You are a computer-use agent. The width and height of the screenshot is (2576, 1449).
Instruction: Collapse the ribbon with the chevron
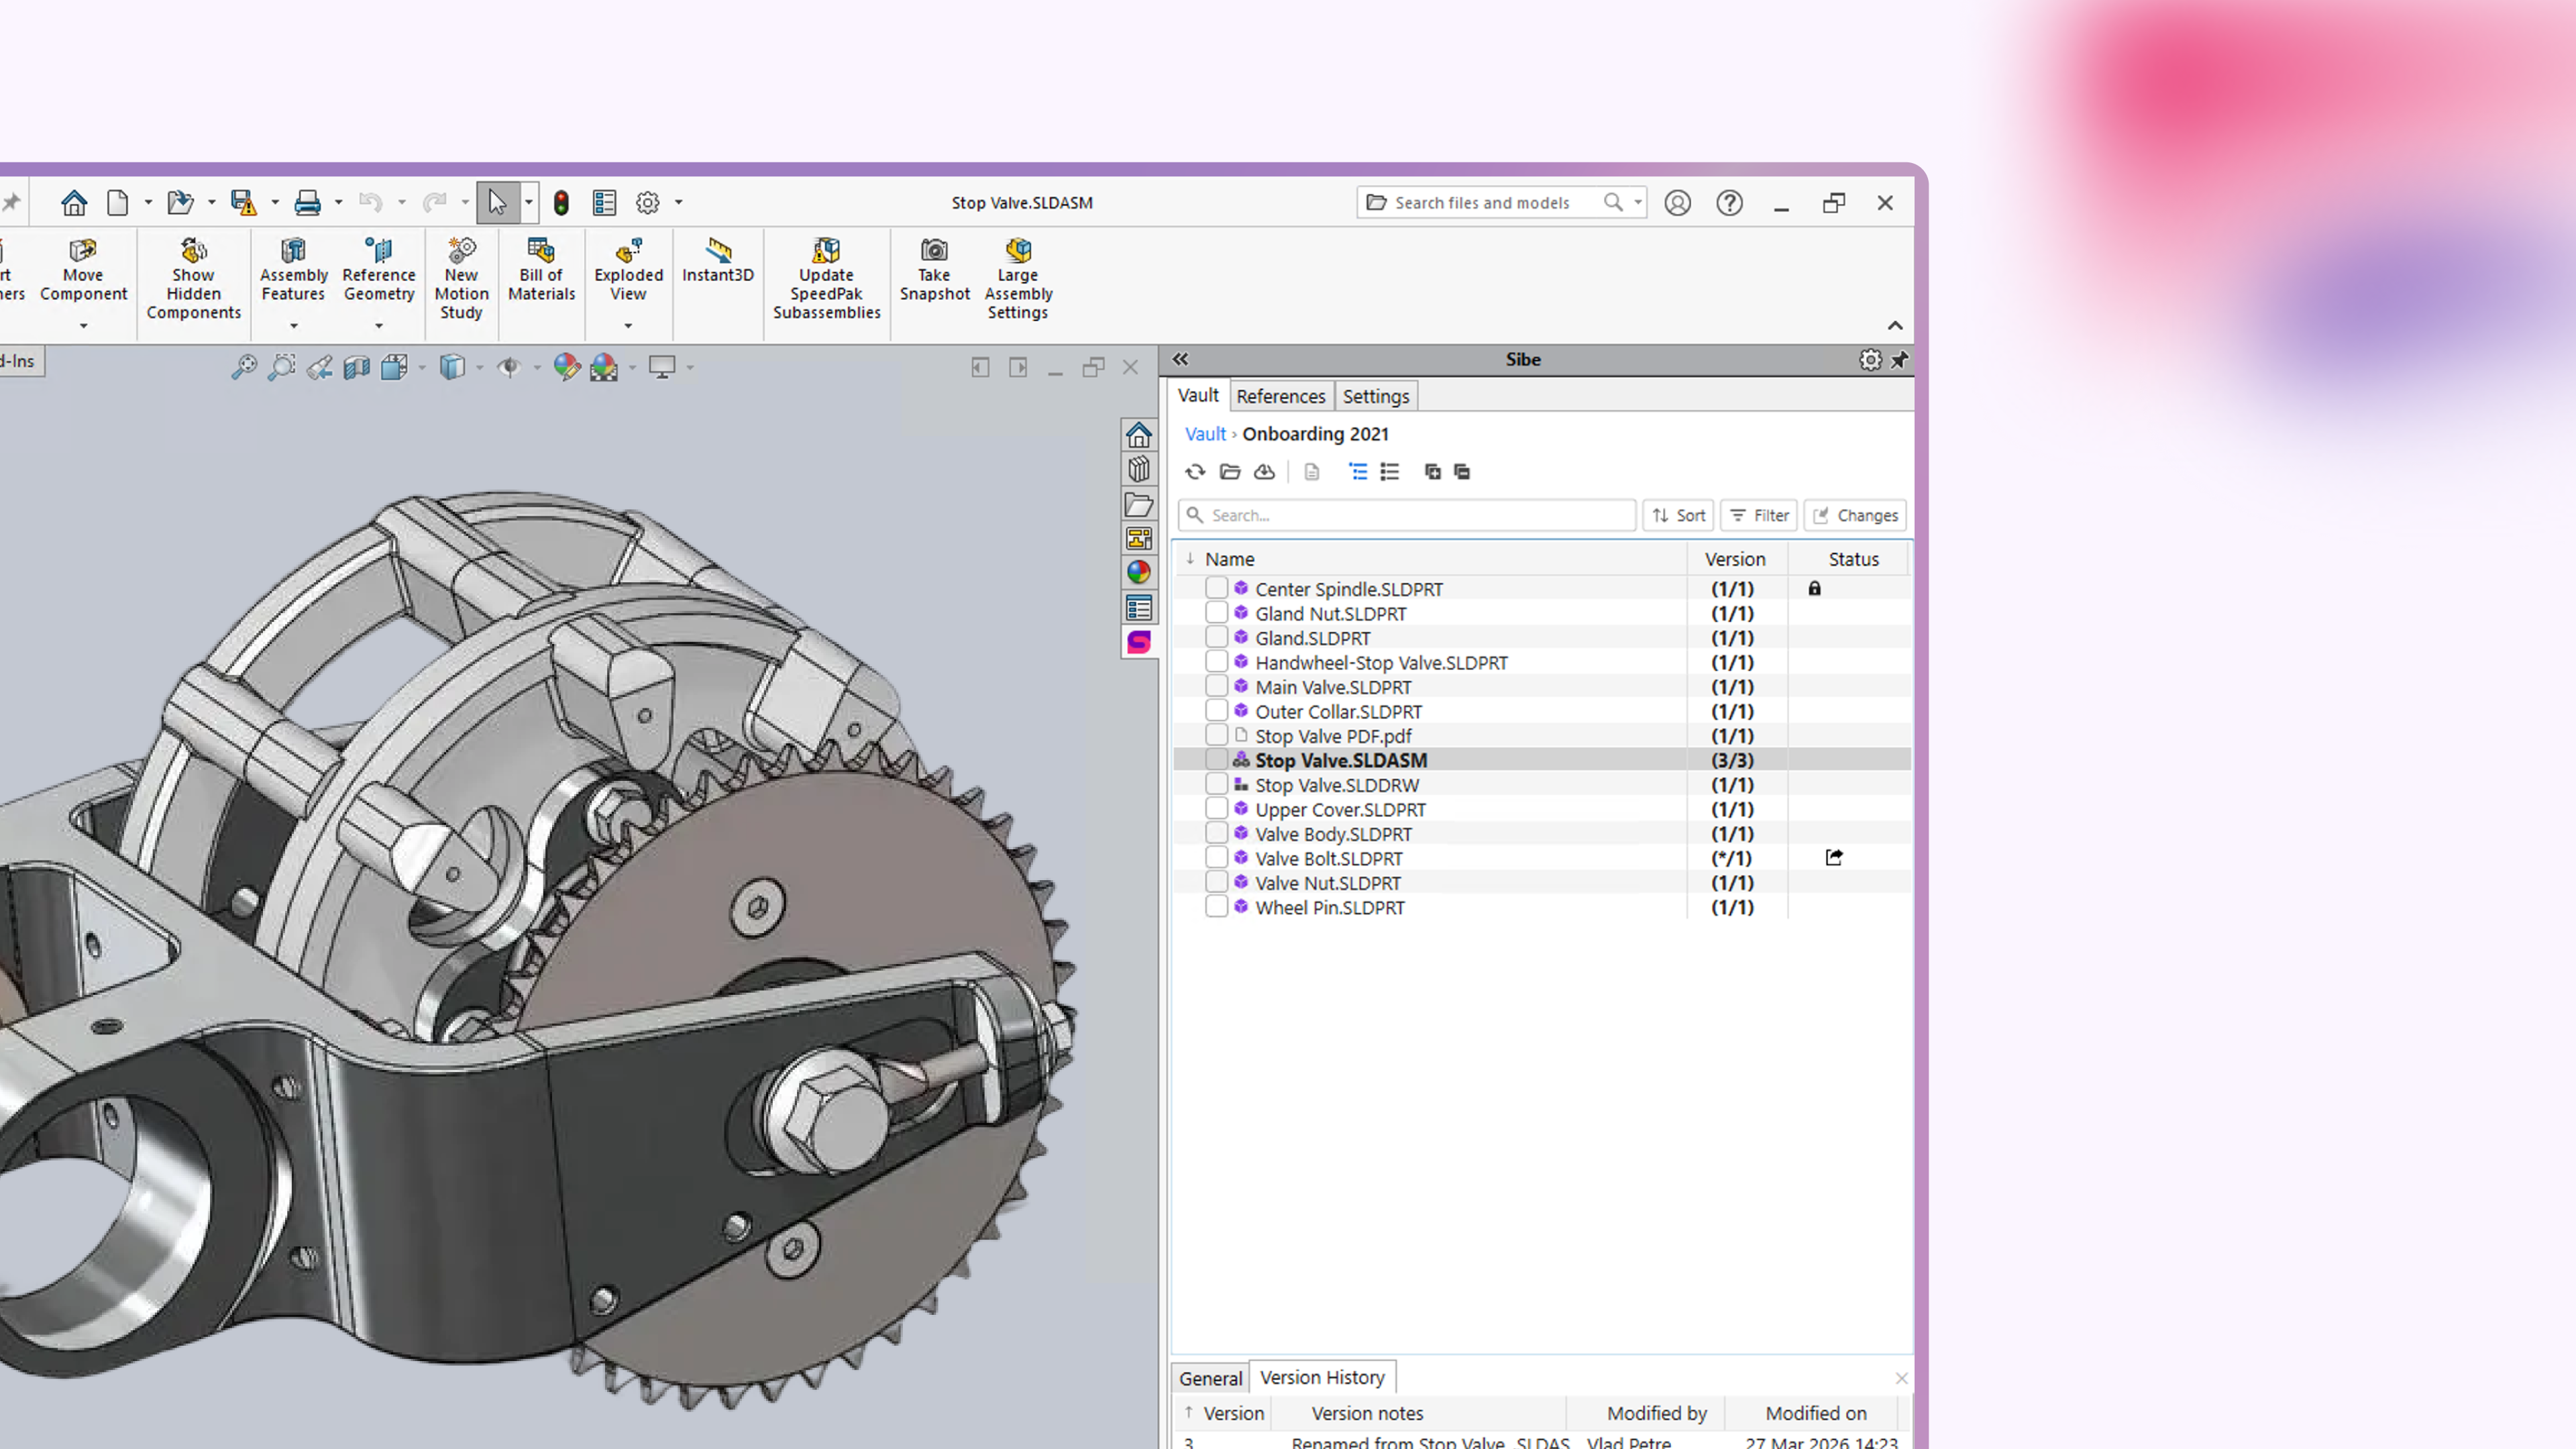coord(1895,326)
